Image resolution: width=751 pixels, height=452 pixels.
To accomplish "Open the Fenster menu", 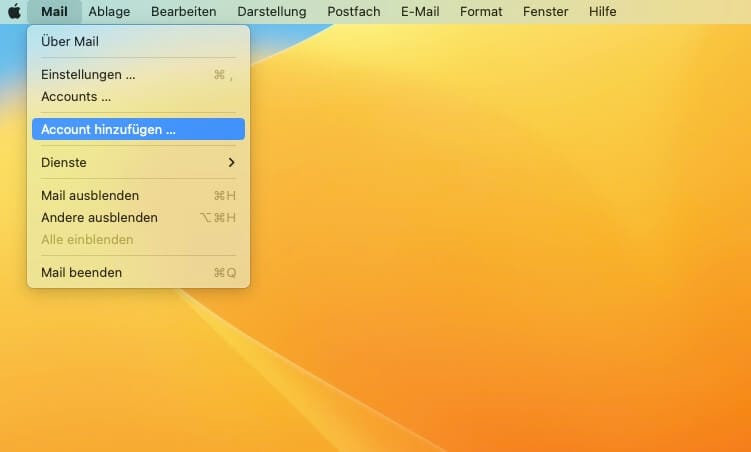I will pyautogui.click(x=545, y=12).
